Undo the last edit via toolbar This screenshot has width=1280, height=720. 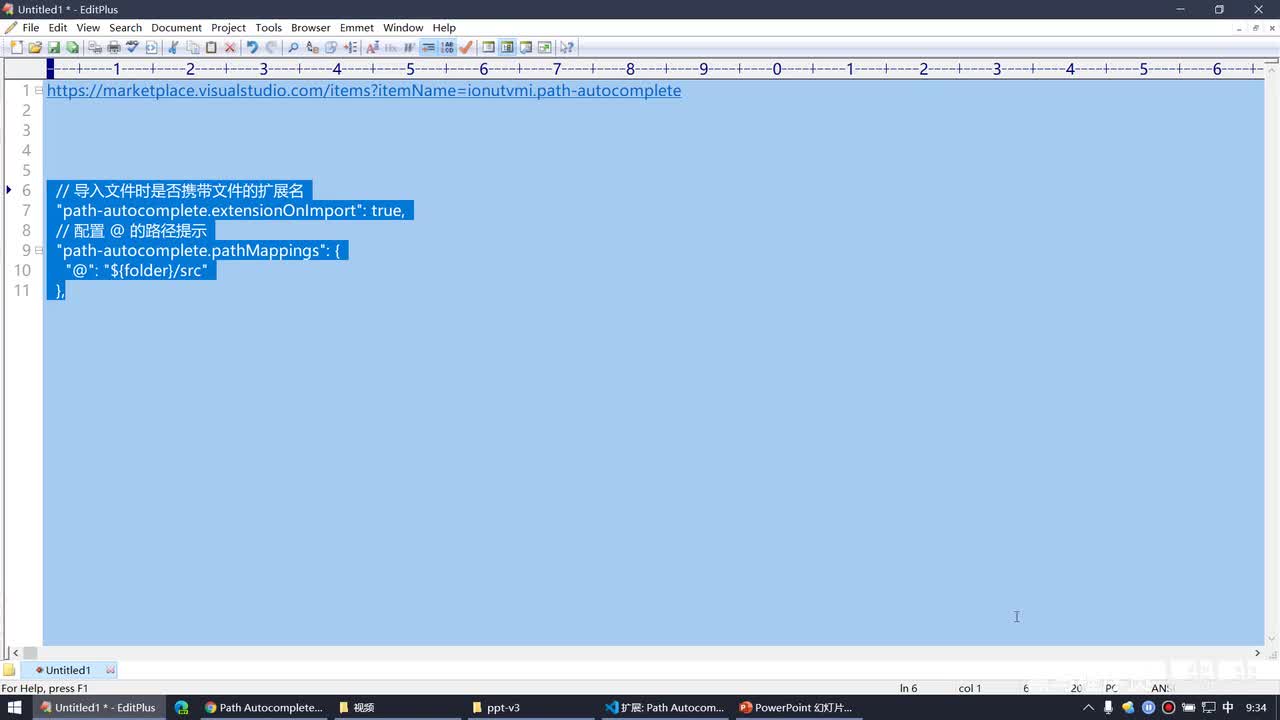[x=252, y=47]
